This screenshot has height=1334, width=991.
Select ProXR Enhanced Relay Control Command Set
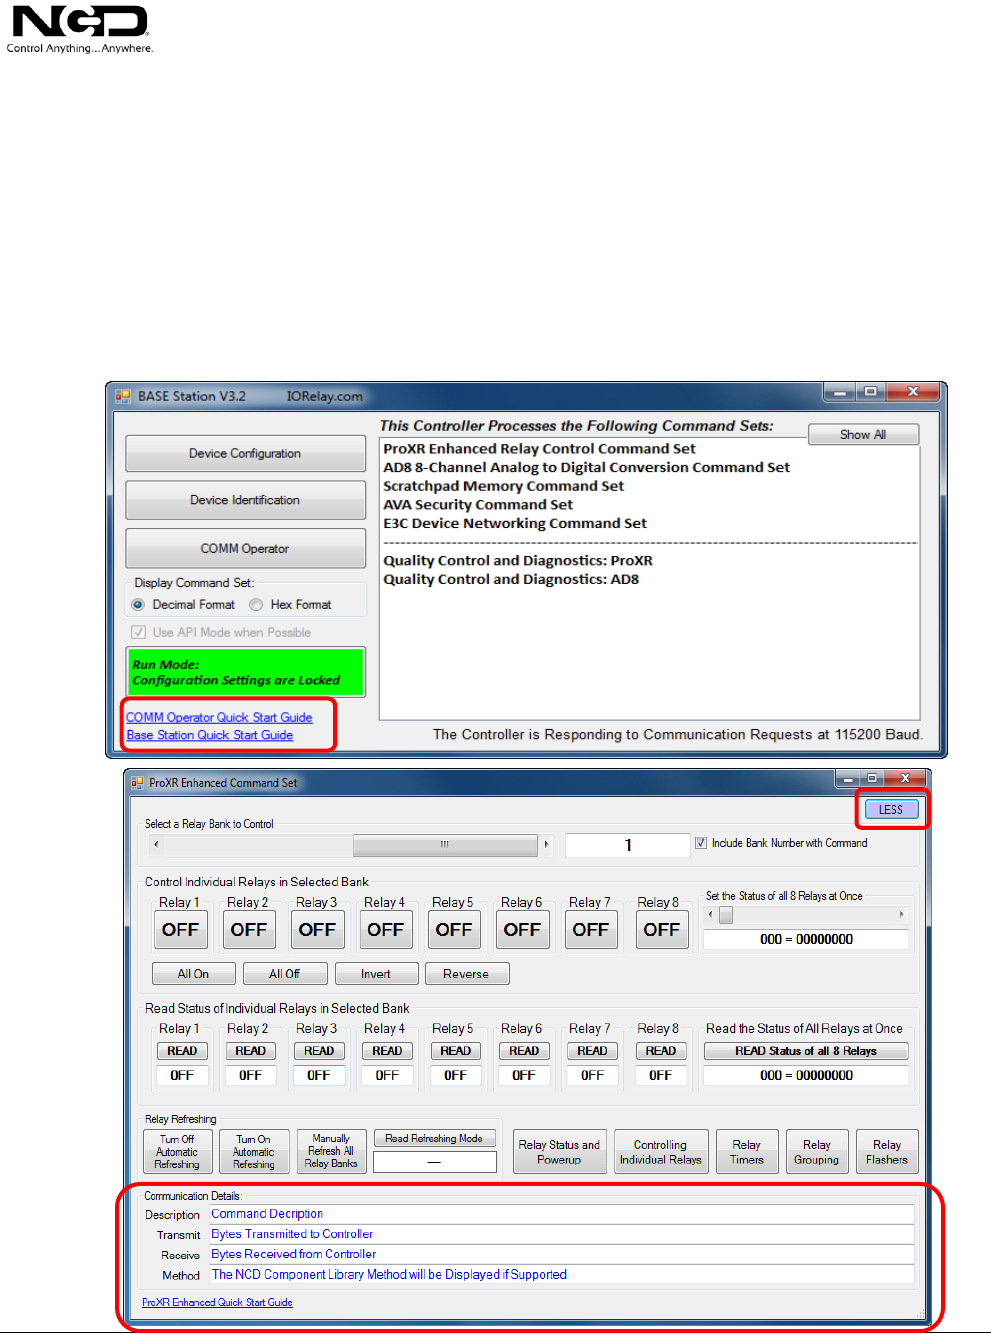(x=539, y=449)
